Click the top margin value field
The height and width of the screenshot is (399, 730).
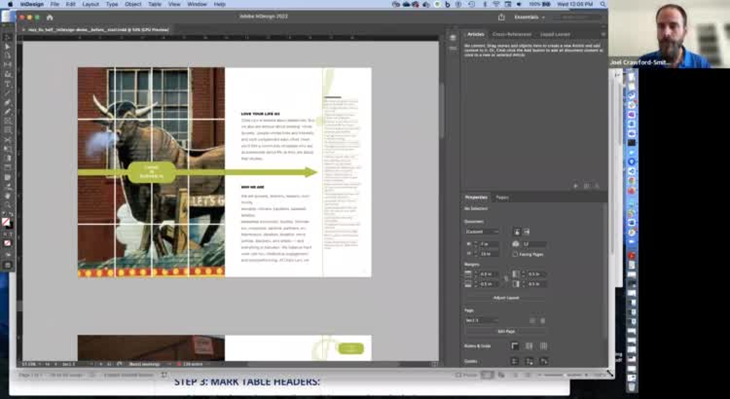pos(489,274)
